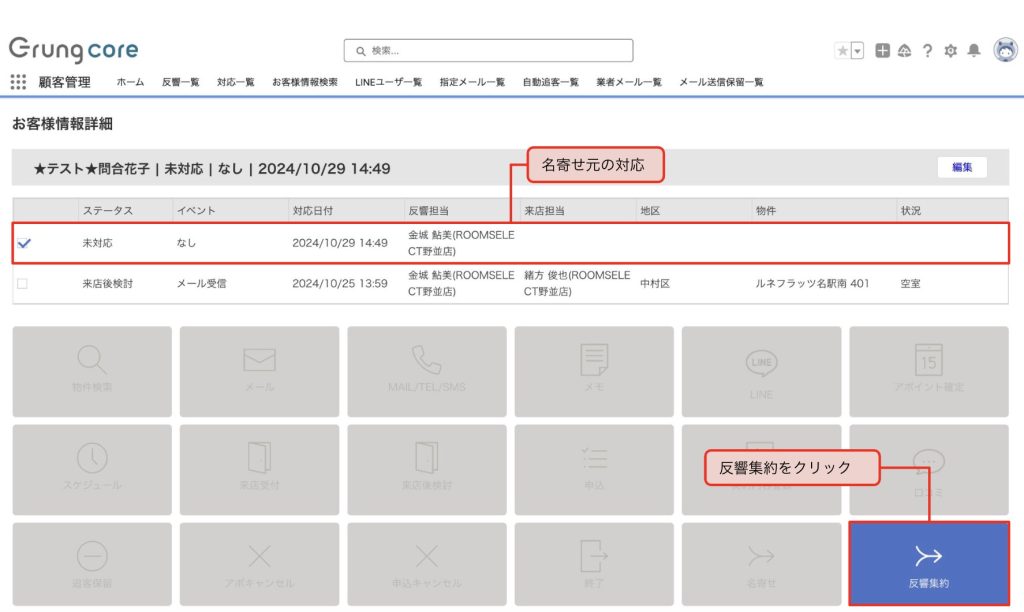The width and height of the screenshot is (1024, 612).
Task: Select the メール envelope tile
Action: coord(259,370)
